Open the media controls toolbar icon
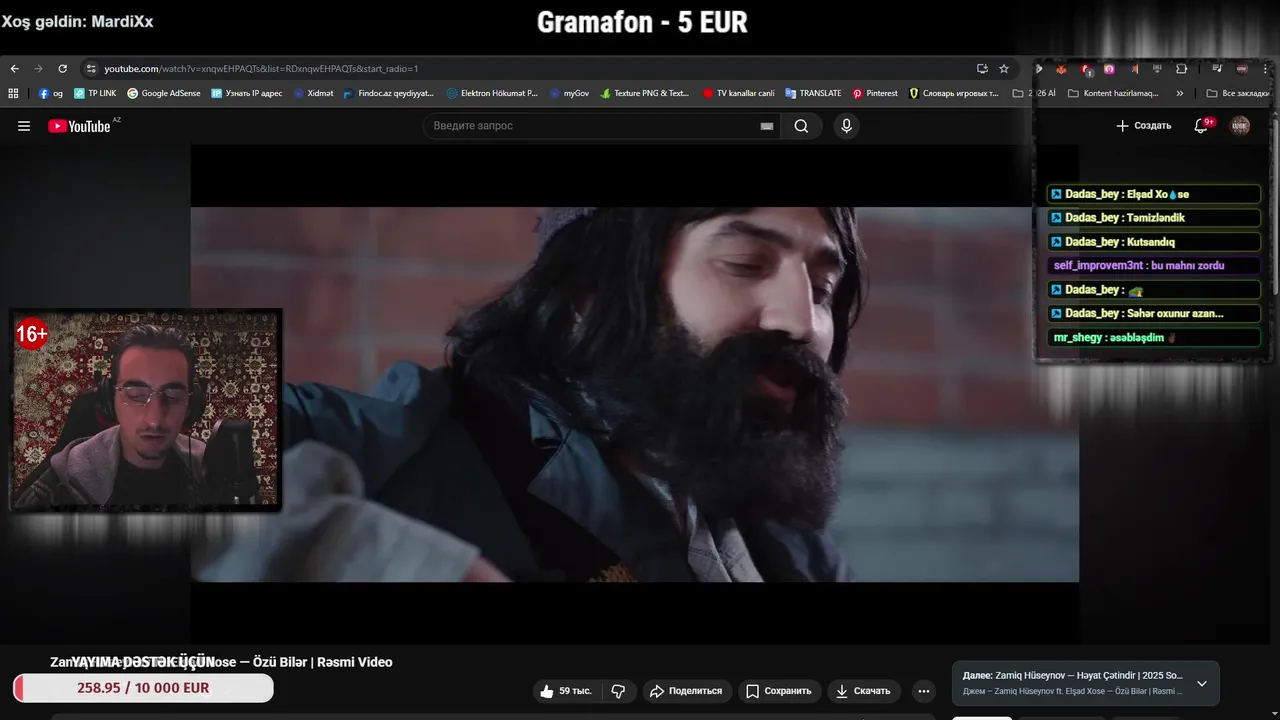The height and width of the screenshot is (720, 1280). (x=1217, y=69)
